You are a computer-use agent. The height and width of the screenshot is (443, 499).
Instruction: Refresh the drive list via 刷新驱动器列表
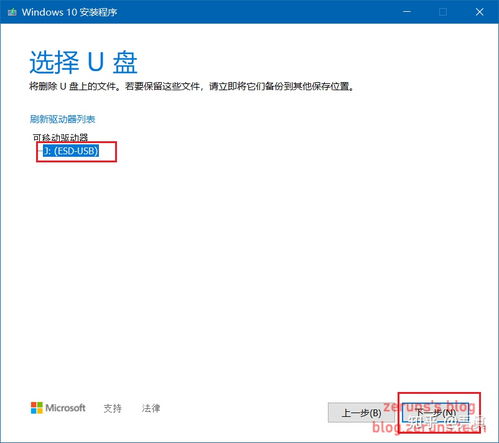click(x=63, y=119)
